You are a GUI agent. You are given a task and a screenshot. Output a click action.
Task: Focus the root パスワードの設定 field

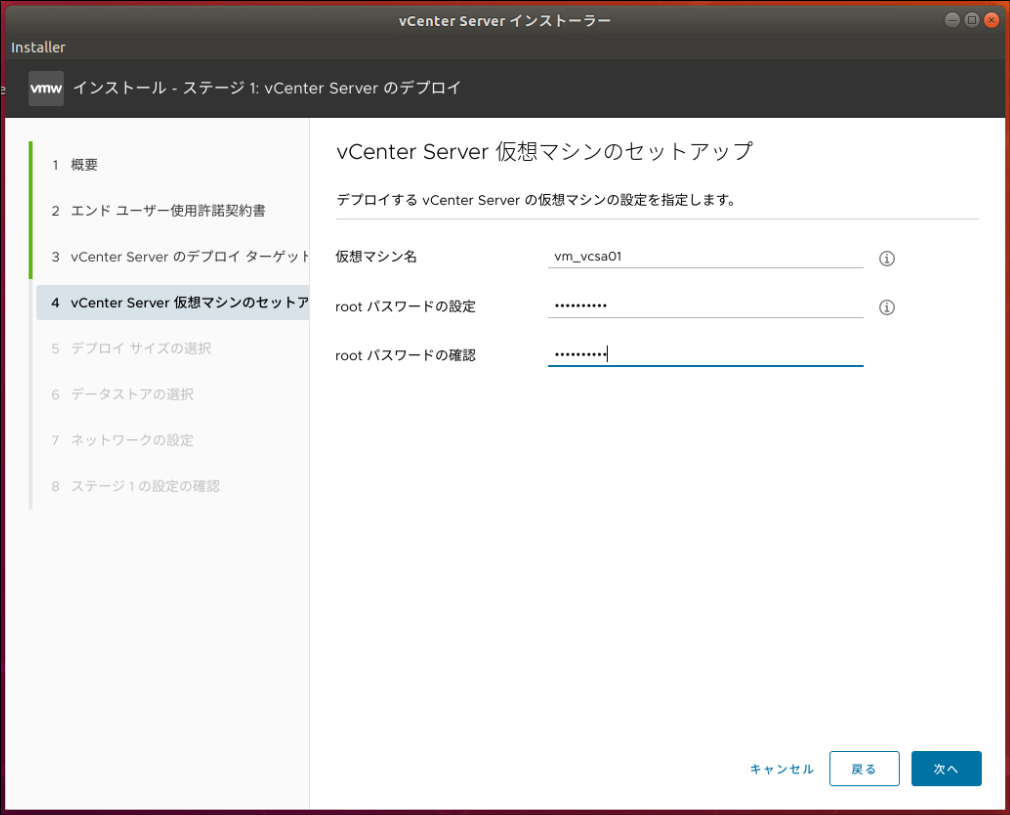[705, 305]
